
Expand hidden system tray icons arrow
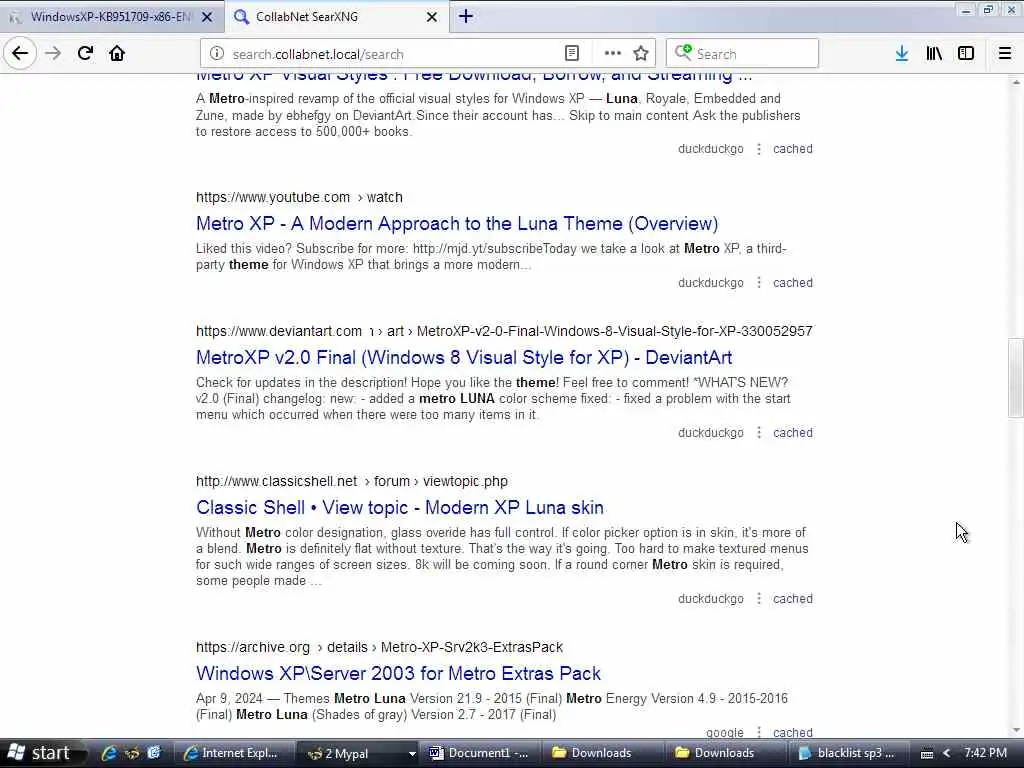point(946,753)
